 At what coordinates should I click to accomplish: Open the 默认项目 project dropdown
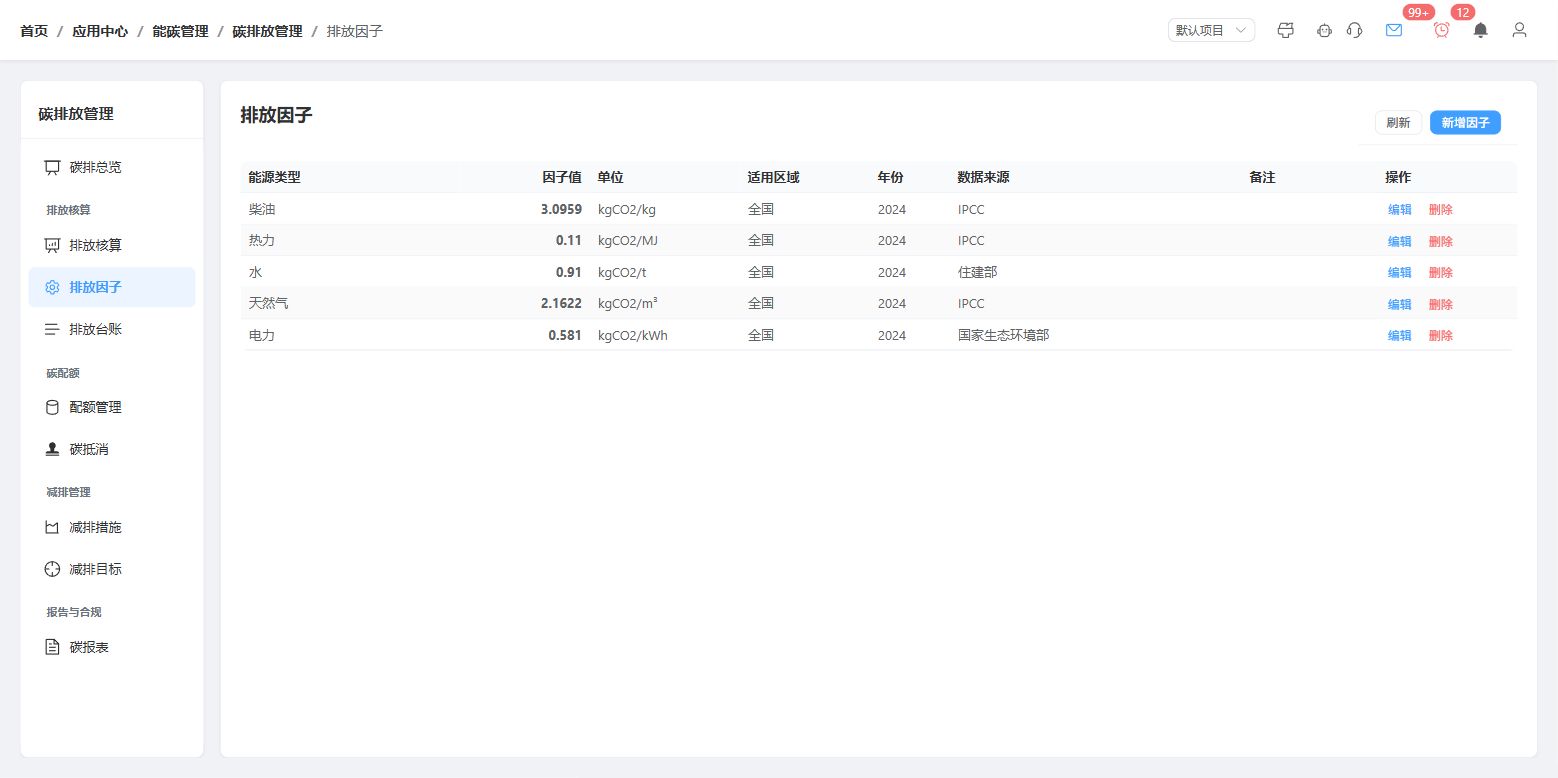click(1211, 30)
